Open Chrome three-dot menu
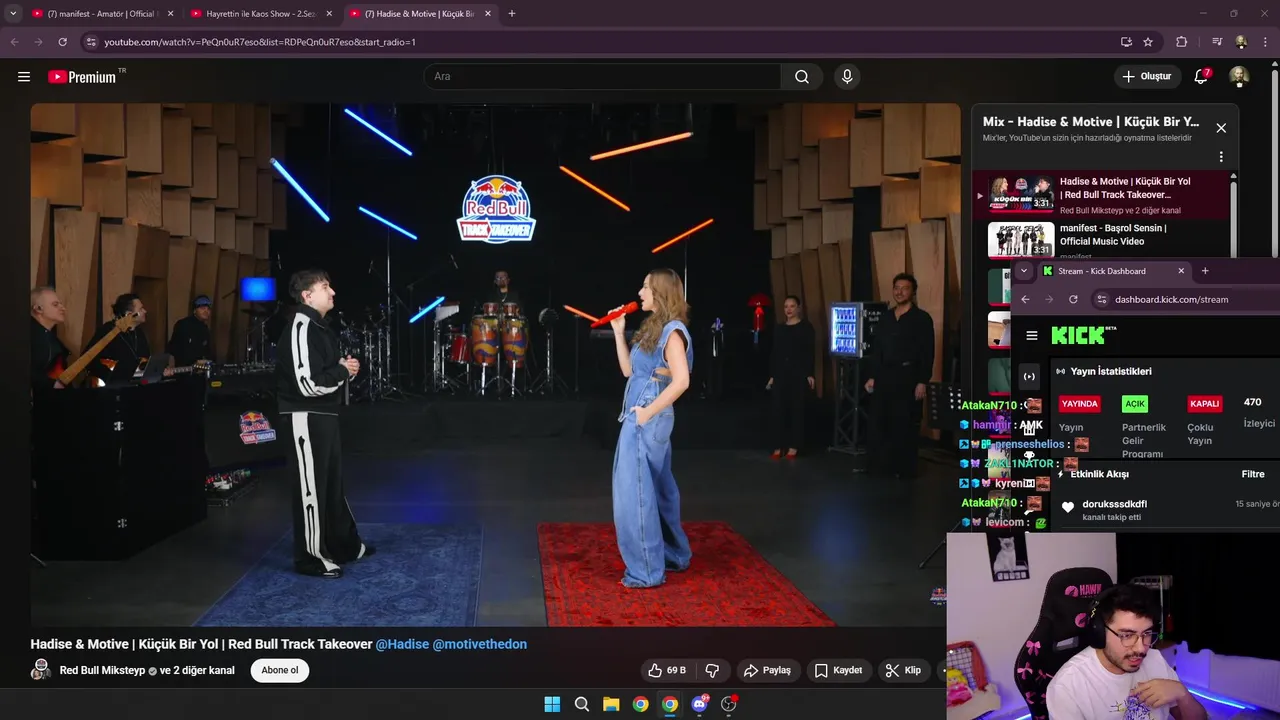Image resolution: width=1280 pixels, height=720 pixels. pyautogui.click(x=1265, y=42)
